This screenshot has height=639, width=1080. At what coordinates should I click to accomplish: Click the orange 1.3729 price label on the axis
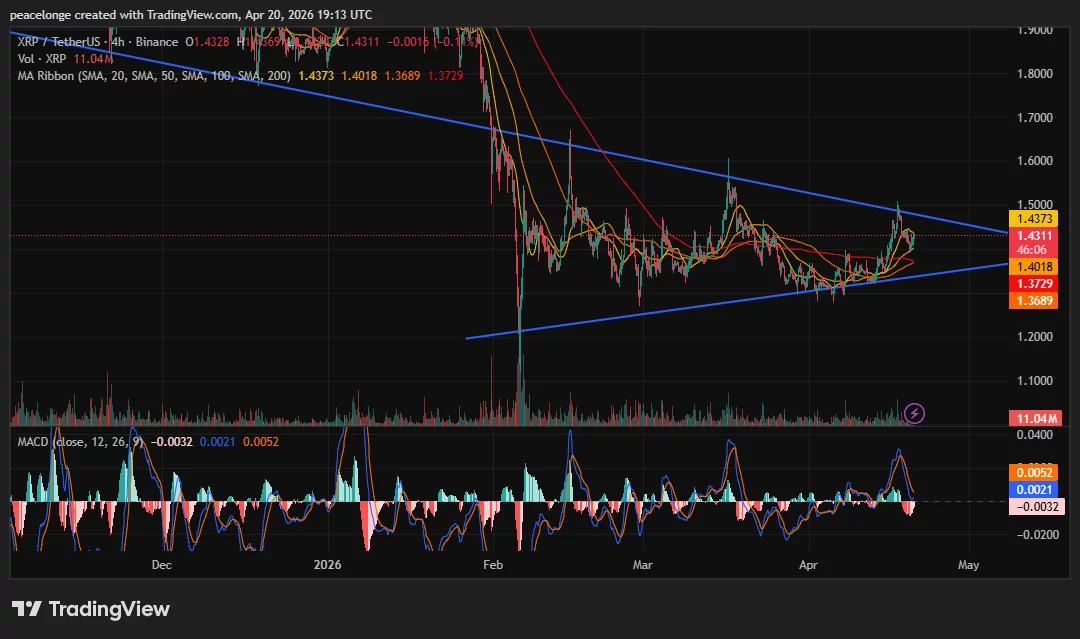point(1035,284)
